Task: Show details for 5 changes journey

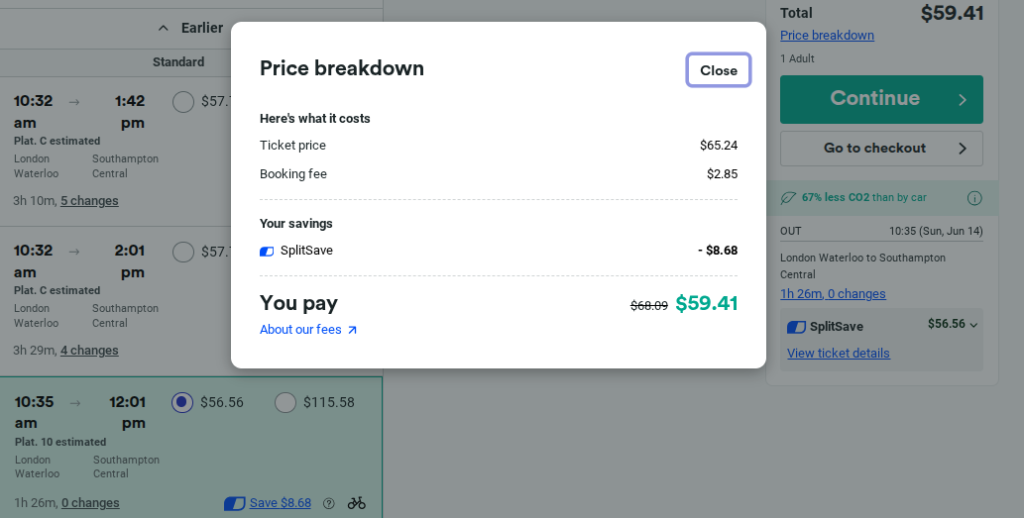Action: pyautogui.click(x=89, y=201)
